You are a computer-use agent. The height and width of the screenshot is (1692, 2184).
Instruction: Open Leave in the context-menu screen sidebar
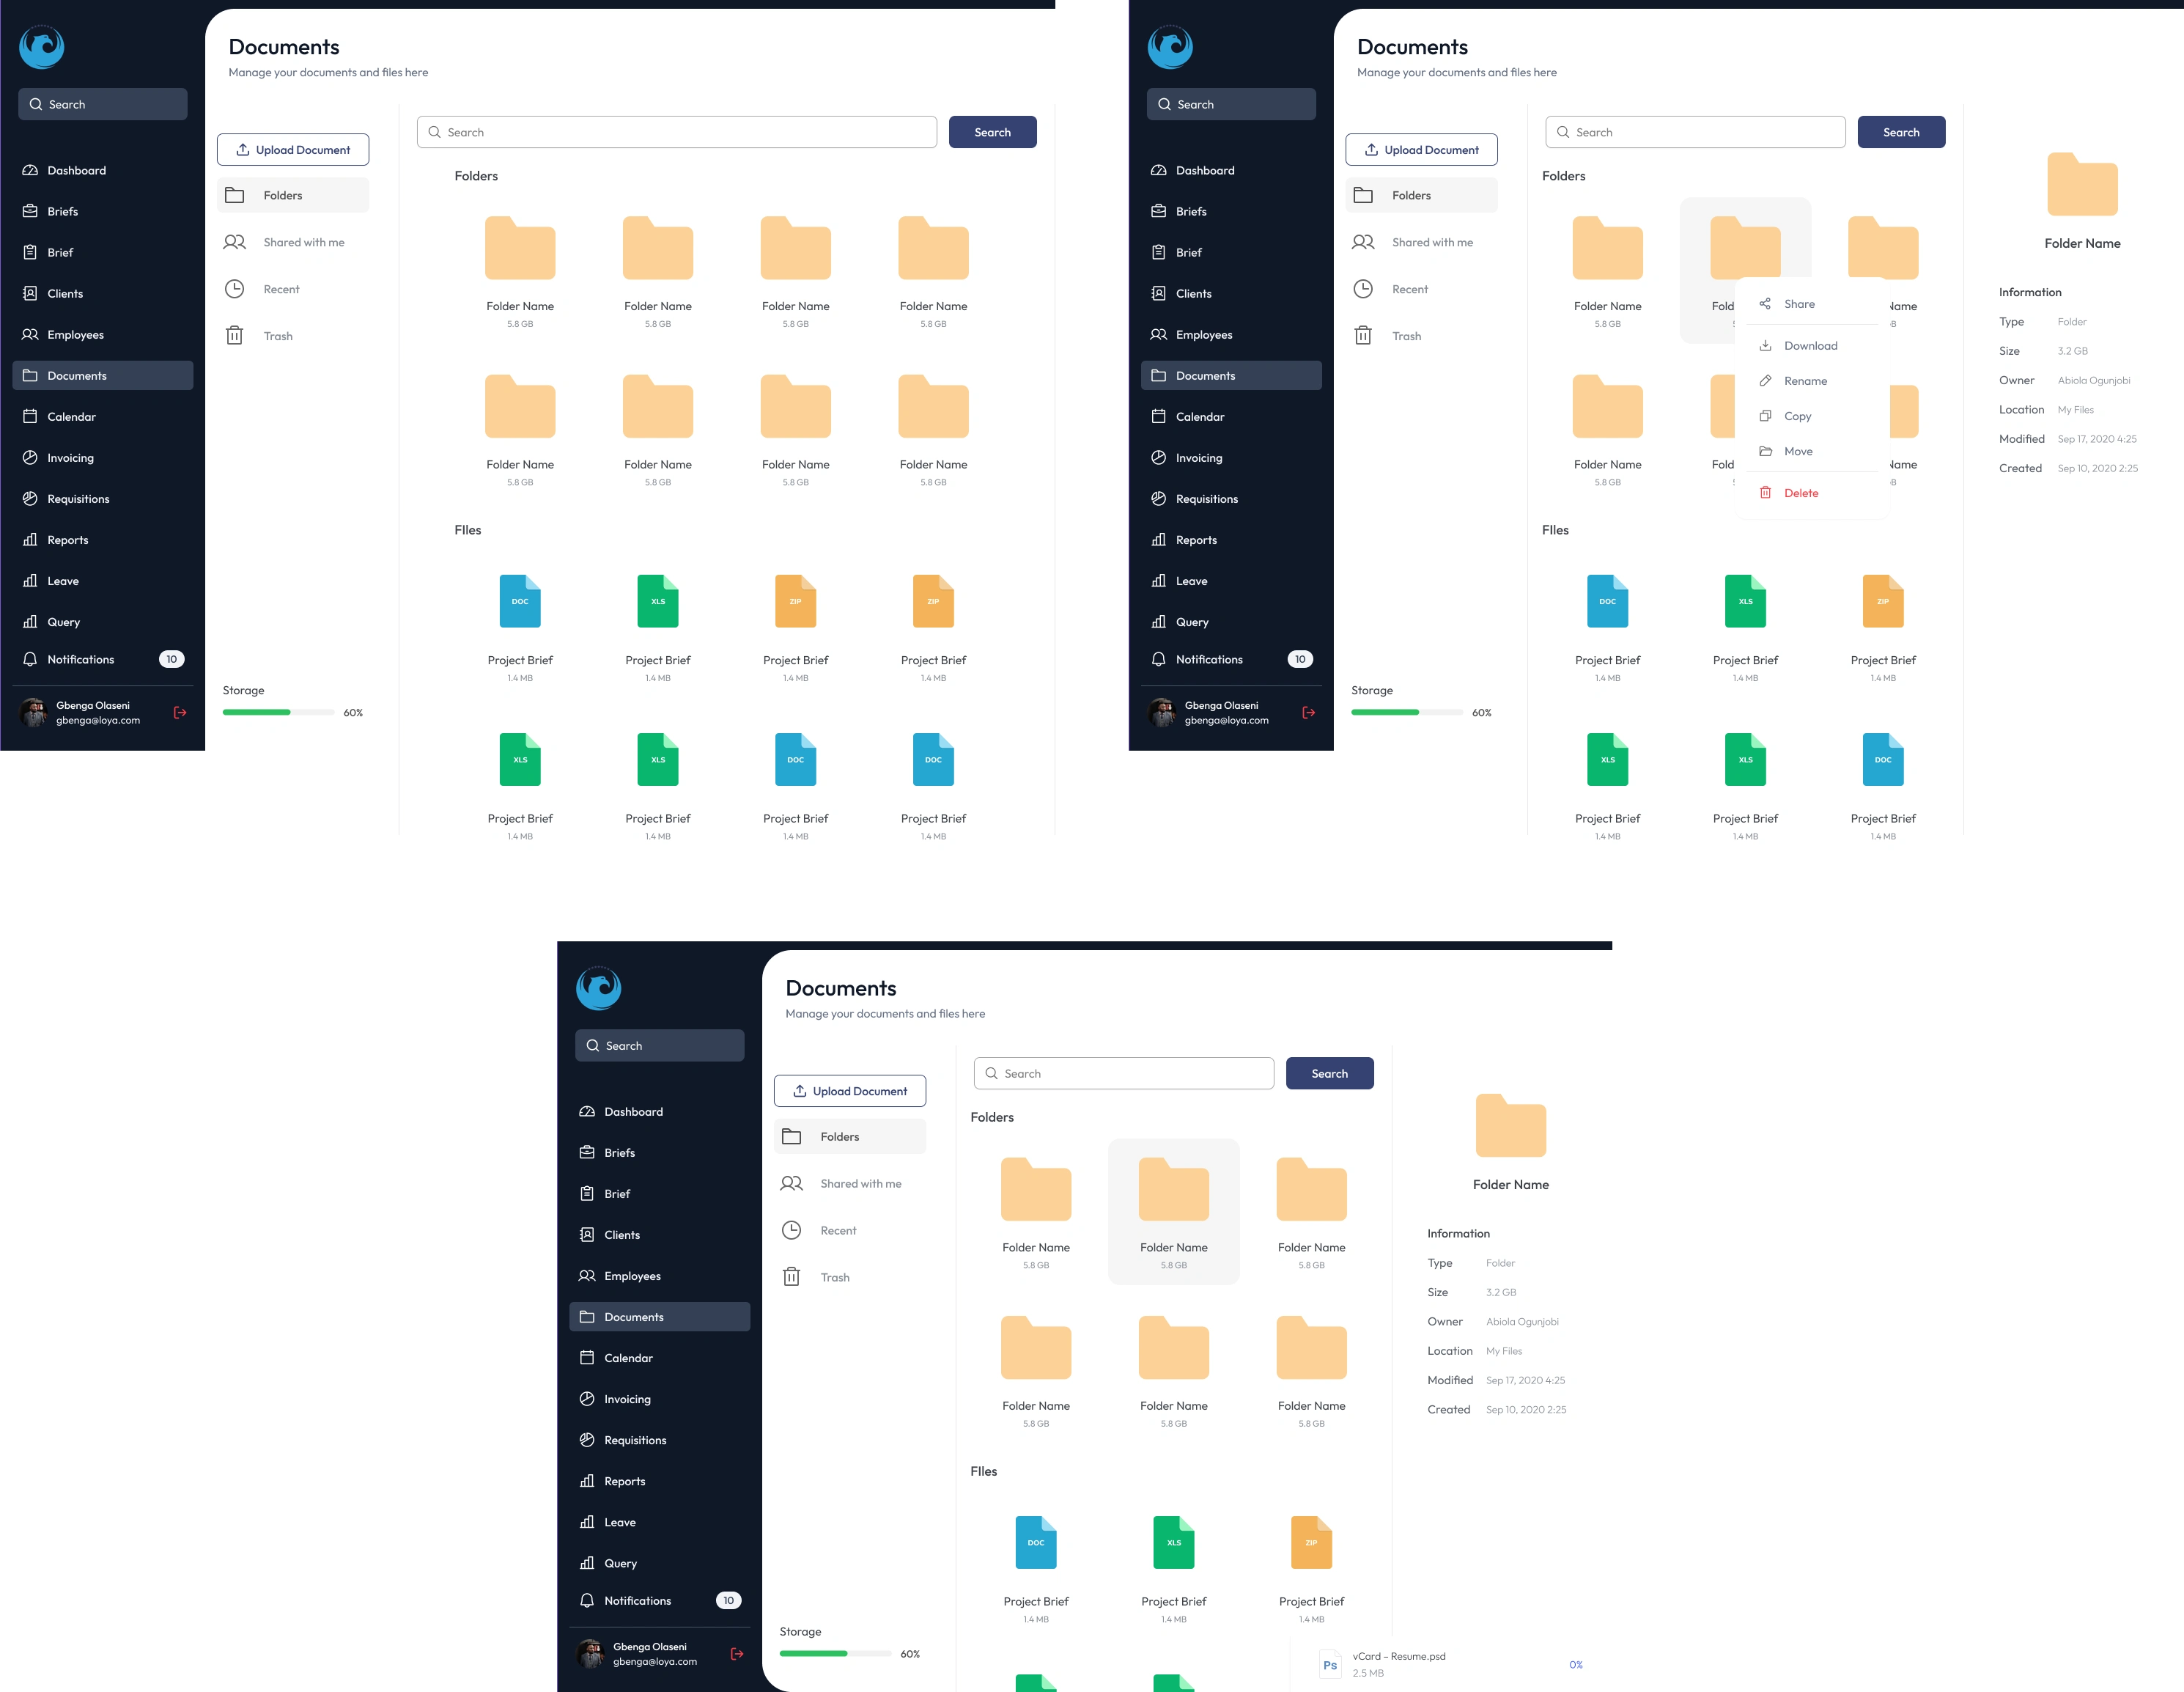point(1231,580)
